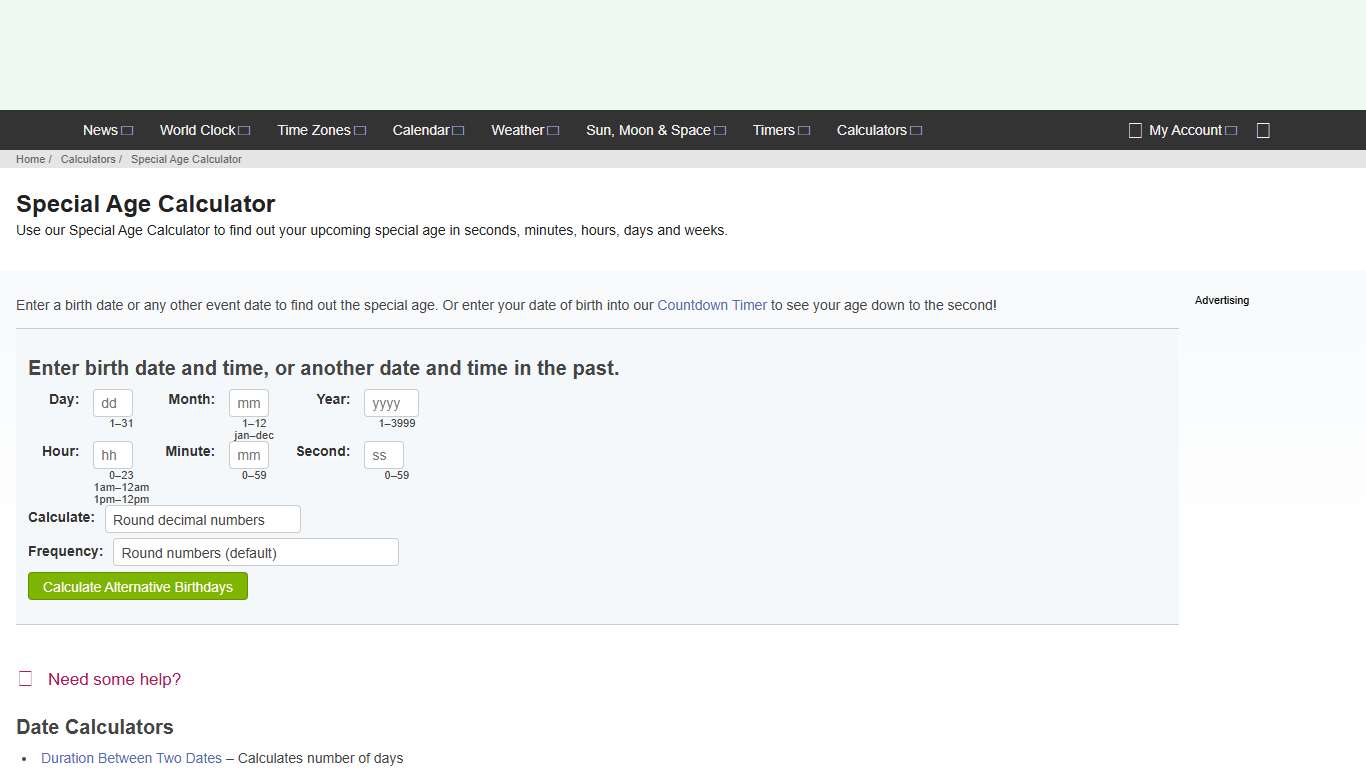Follow the Duration Between Two Dates link
The width and height of the screenshot is (1366, 768).
click(131, 758)
